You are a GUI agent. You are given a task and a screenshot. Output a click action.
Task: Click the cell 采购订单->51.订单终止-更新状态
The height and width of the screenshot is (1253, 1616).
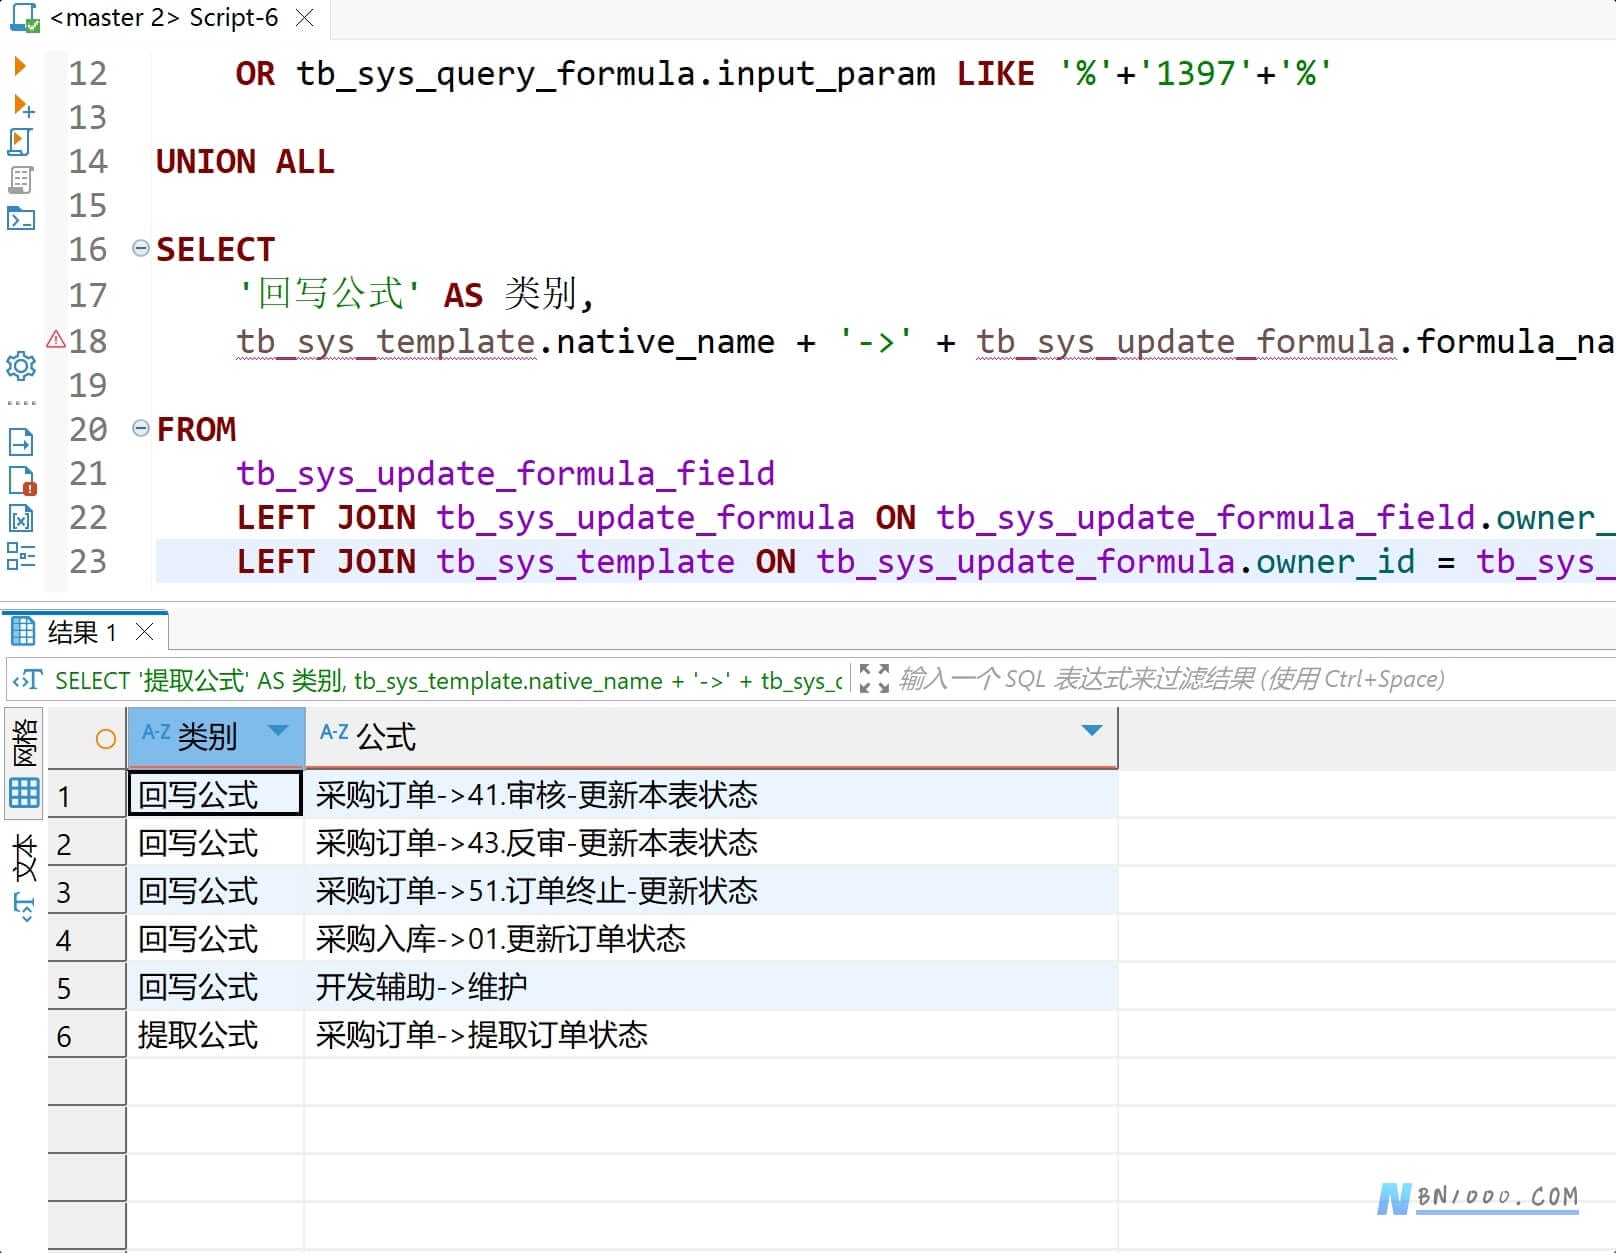[711, 891]
